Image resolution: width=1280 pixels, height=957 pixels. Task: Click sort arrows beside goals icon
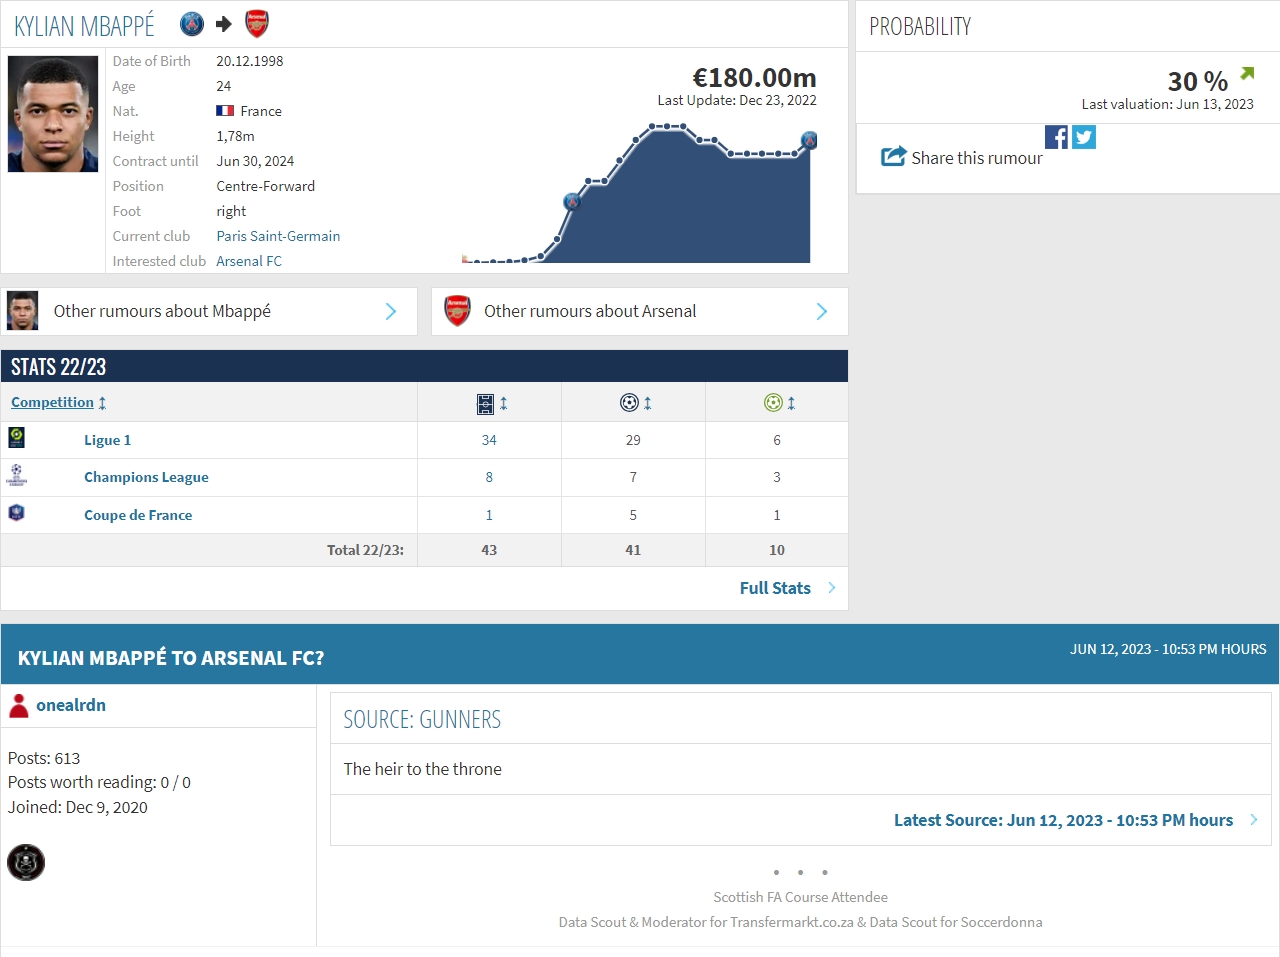648,403
